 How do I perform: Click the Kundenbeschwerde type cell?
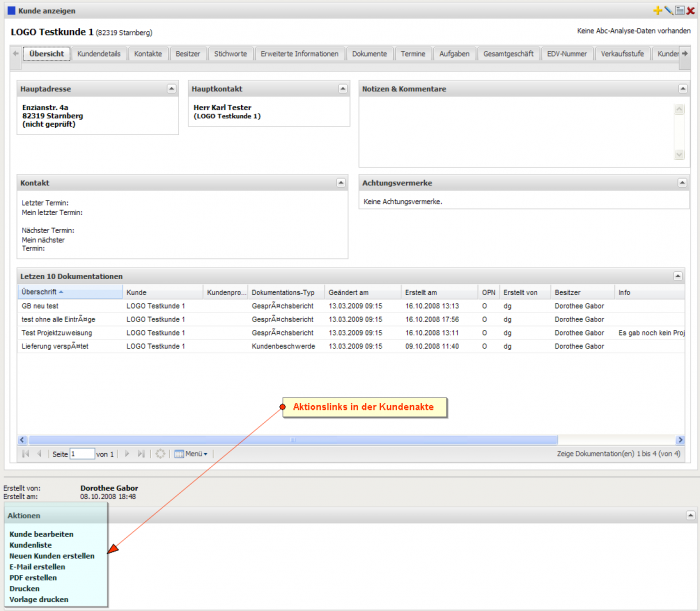tap(283, 346)
